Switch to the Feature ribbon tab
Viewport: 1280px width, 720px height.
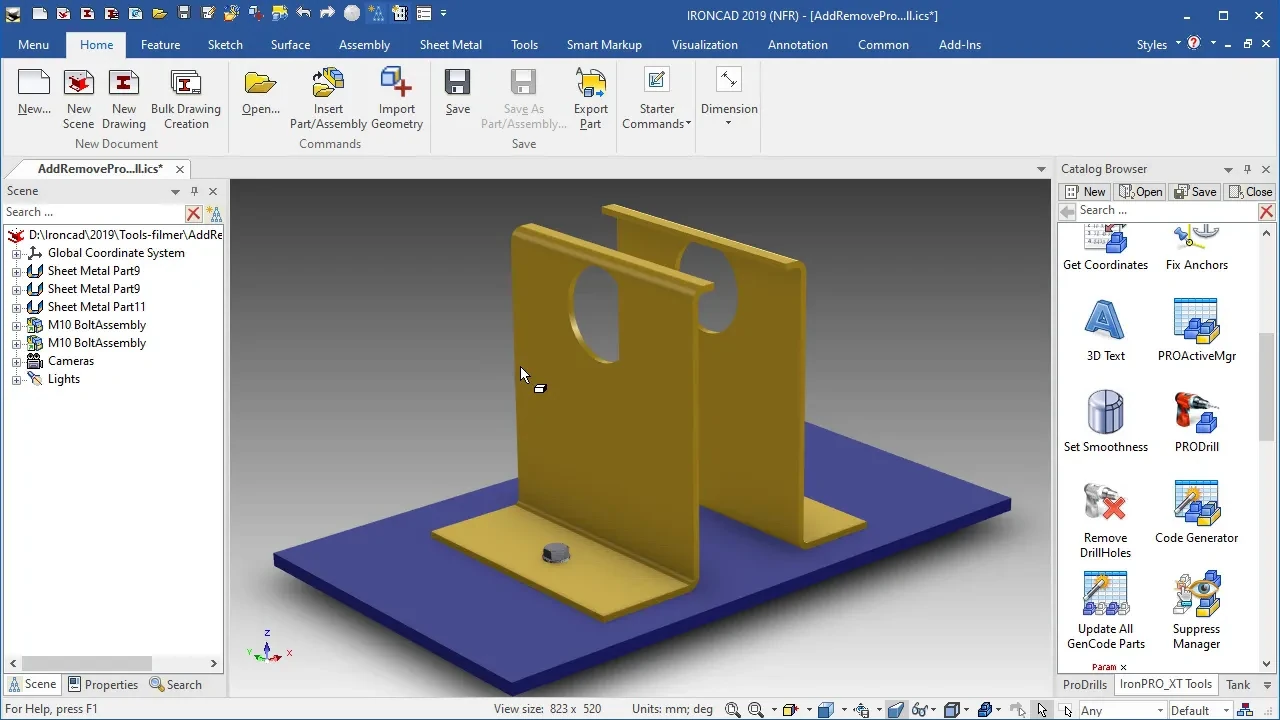(160, 45)
